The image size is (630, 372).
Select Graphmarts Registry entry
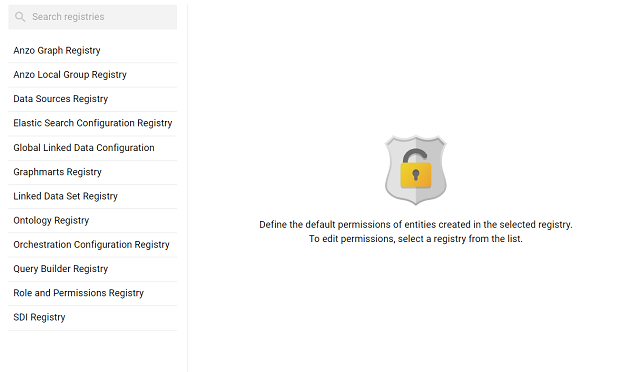click(x=92, y=172)
